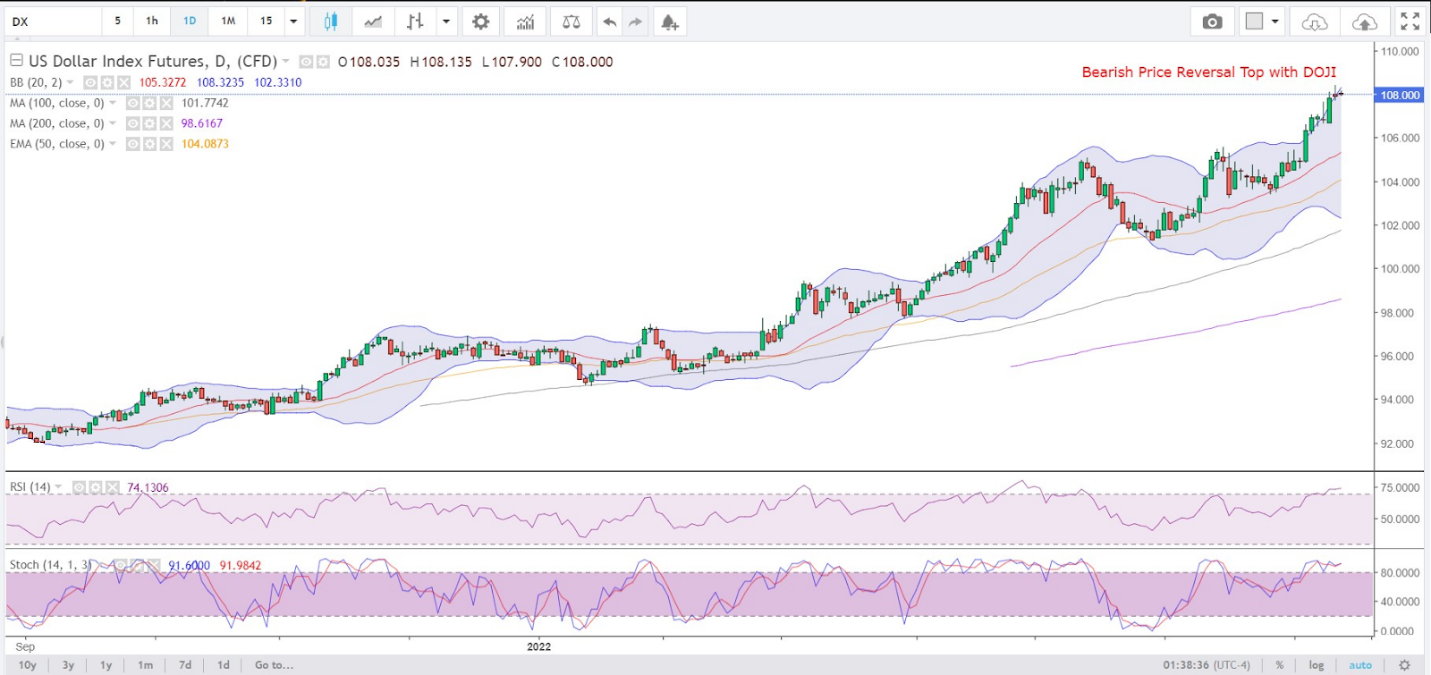The image size is (1431, 675).
Task: Click the compare symbols scales icon
Action: click(x=570, y=21)
